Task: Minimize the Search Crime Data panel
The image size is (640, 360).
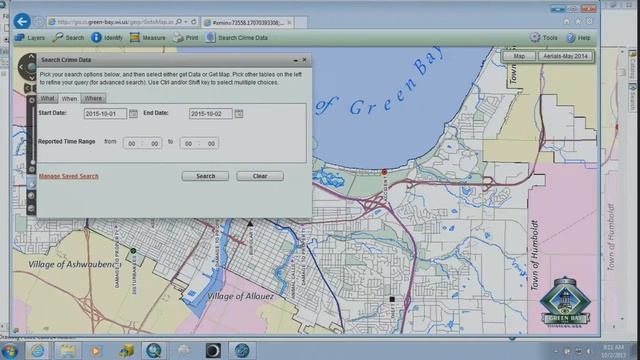Action: 296,60
